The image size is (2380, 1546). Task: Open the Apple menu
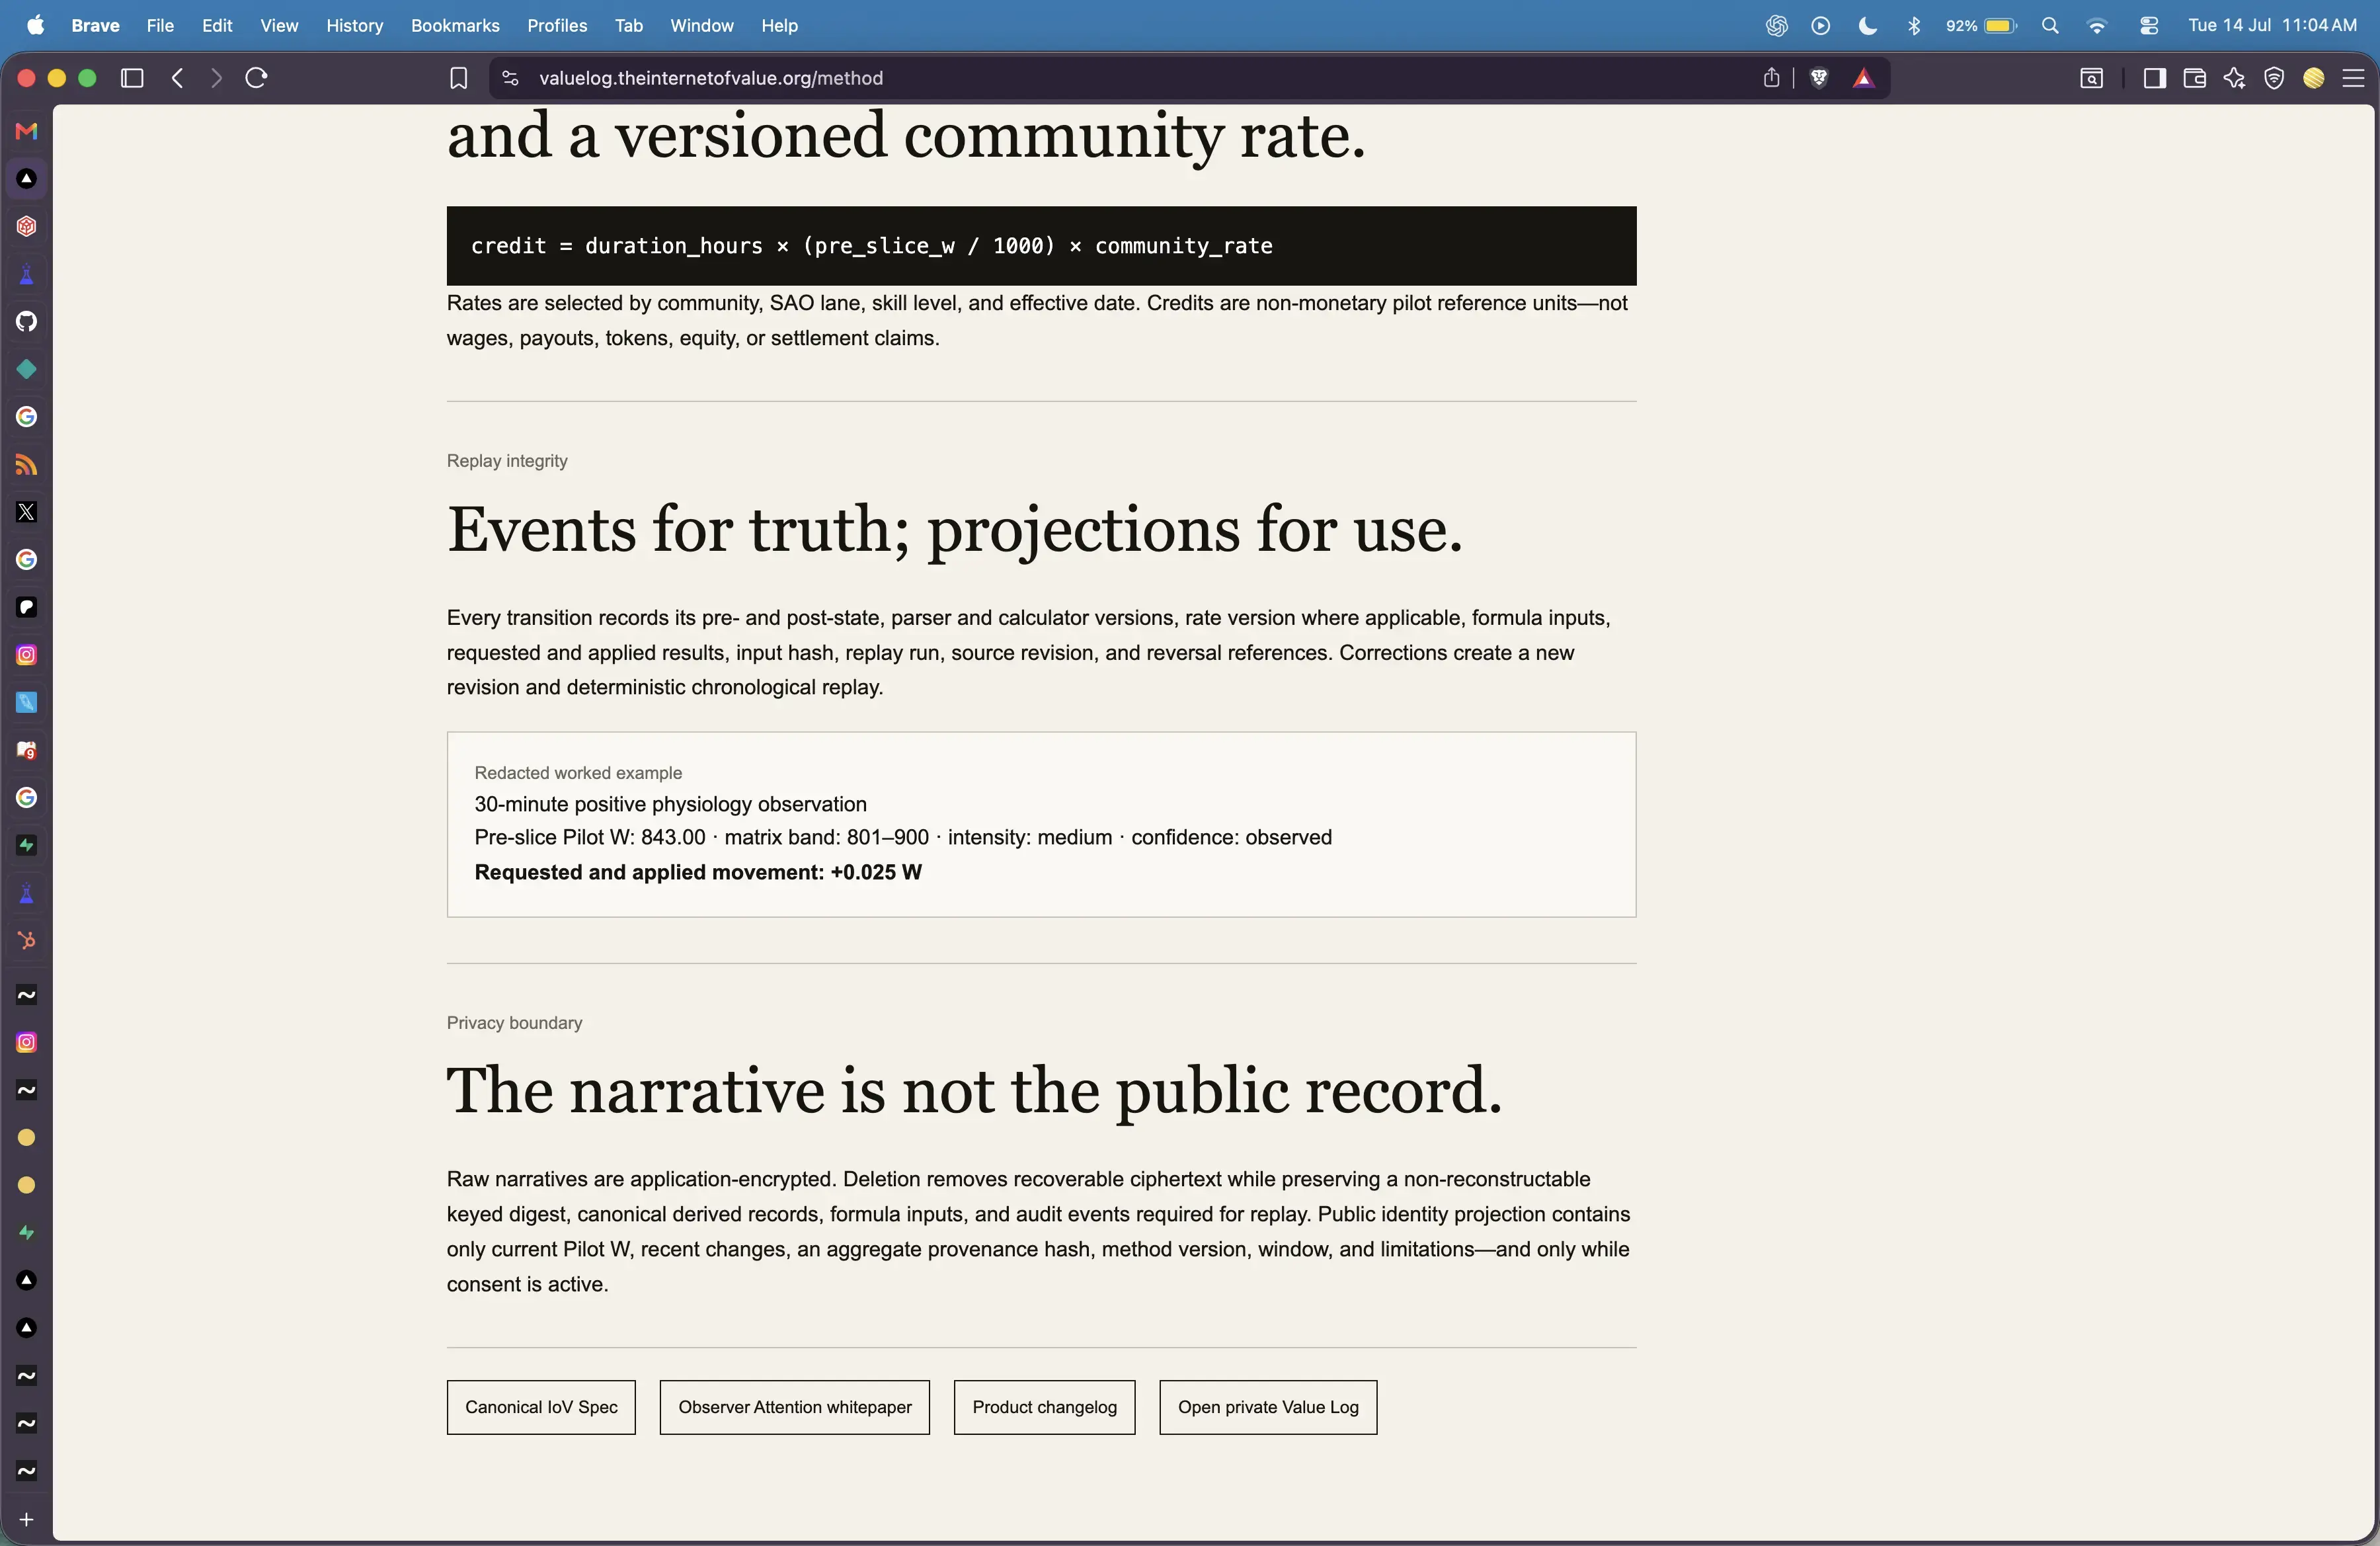tap(36, 25)
